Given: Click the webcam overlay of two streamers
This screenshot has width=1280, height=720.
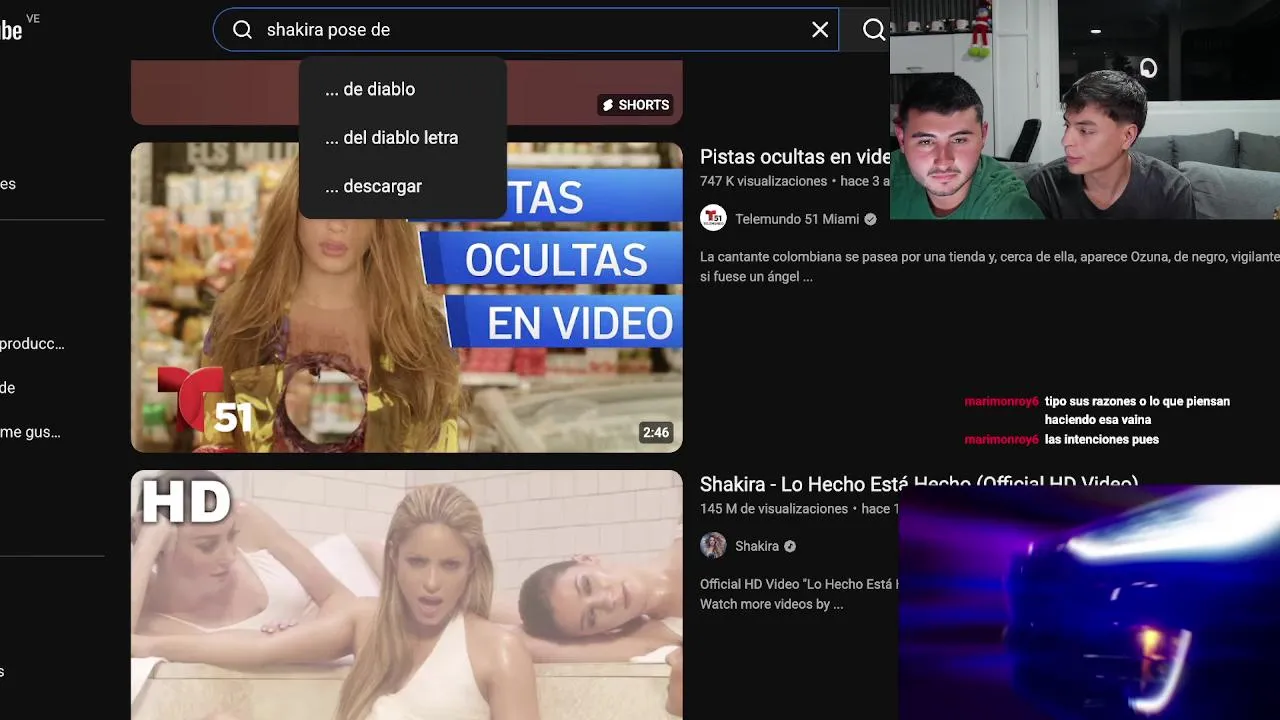Looking at the screenshot, I should [1085, 109].
